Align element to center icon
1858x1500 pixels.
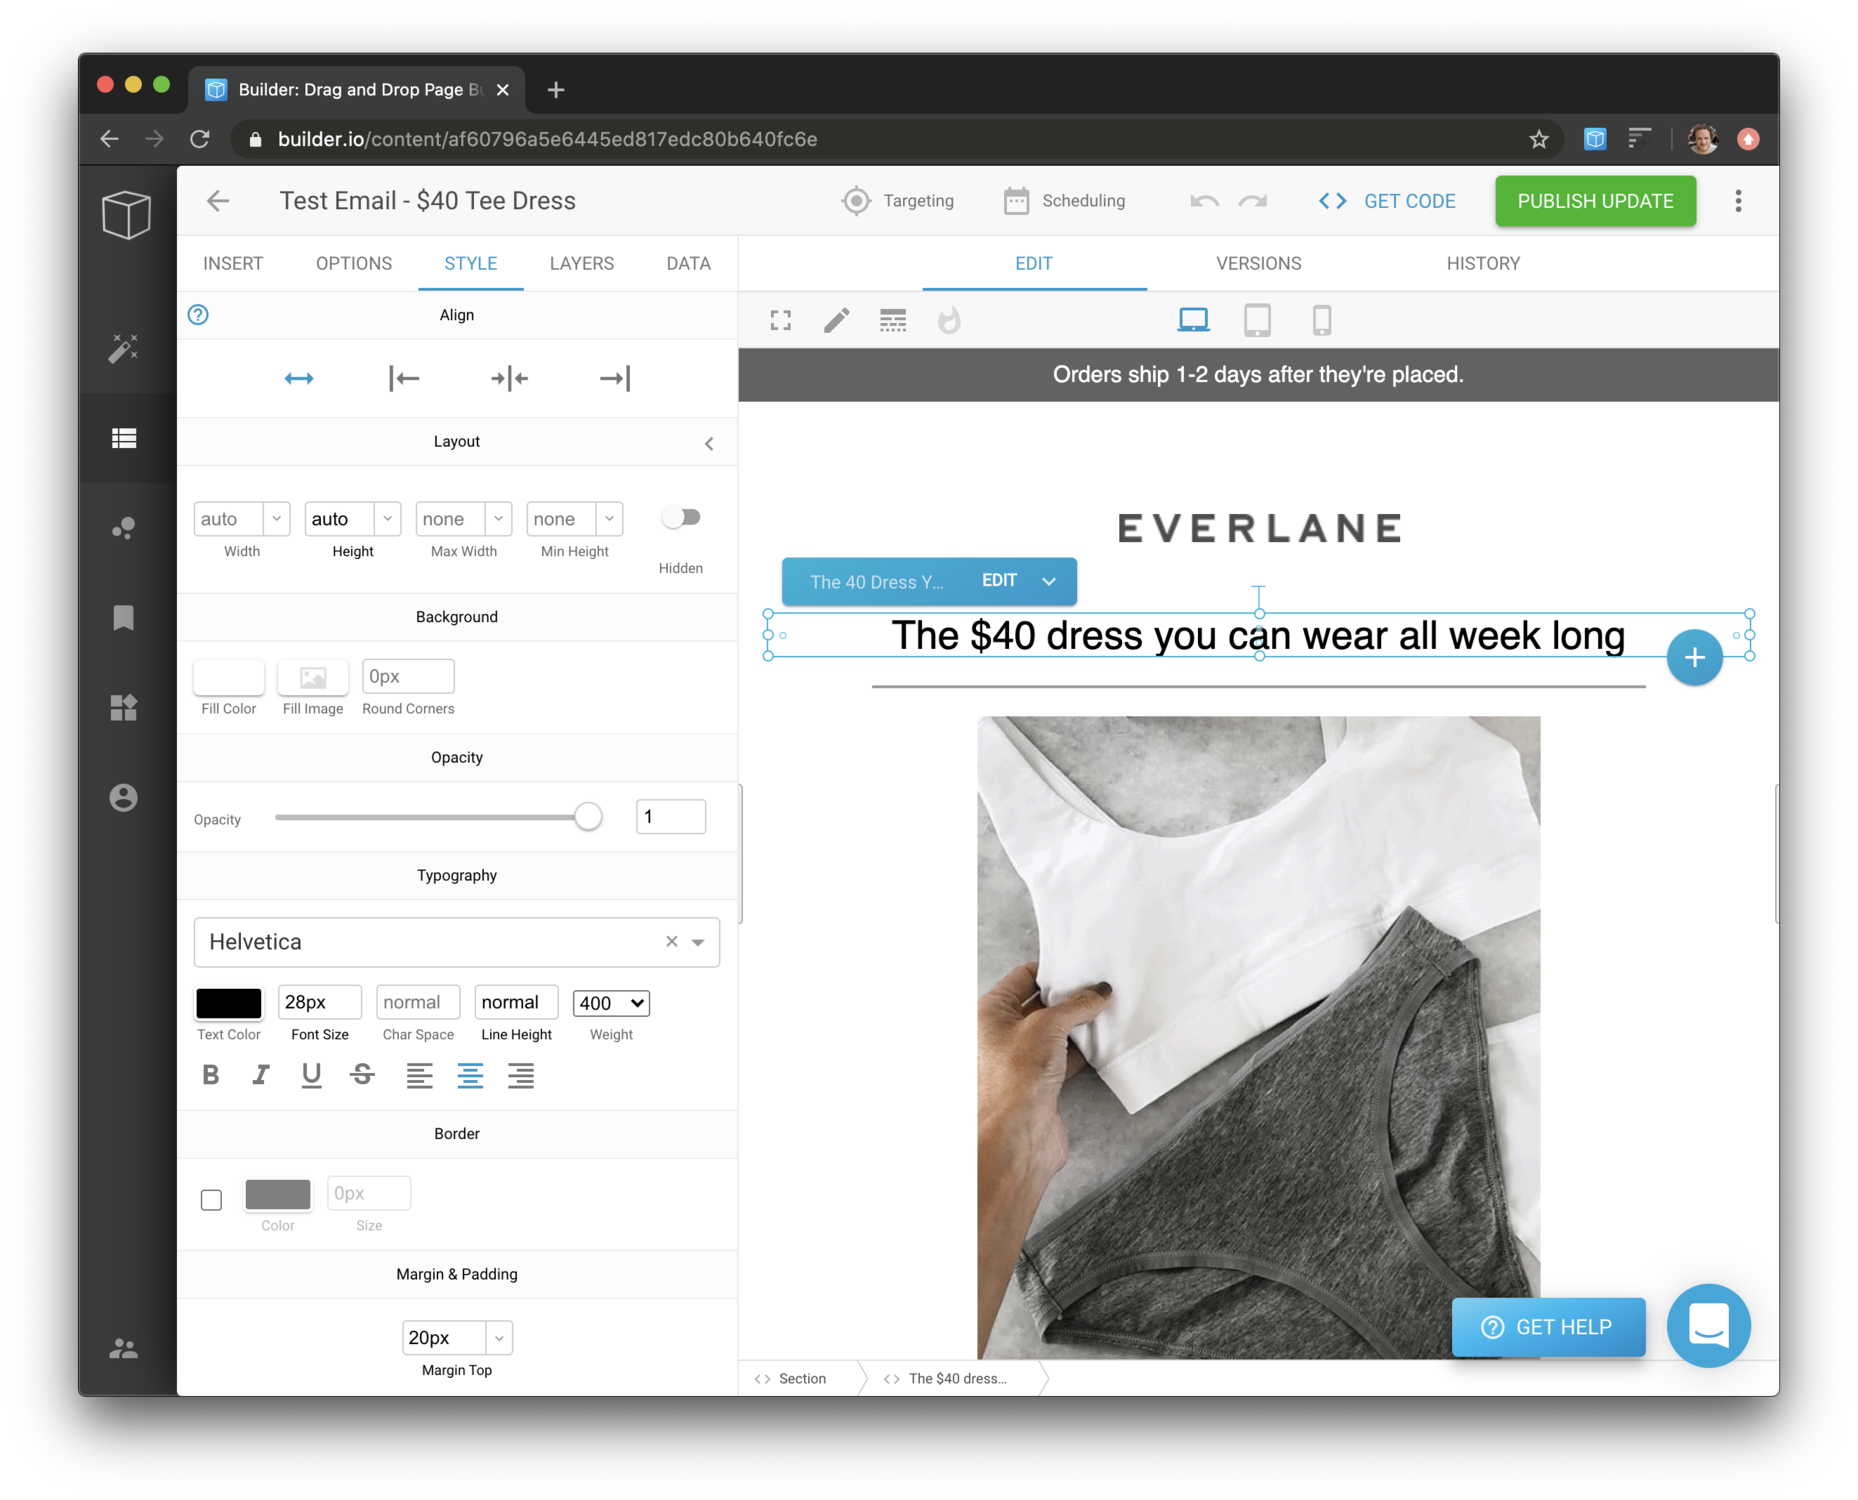tap(509, 378)
